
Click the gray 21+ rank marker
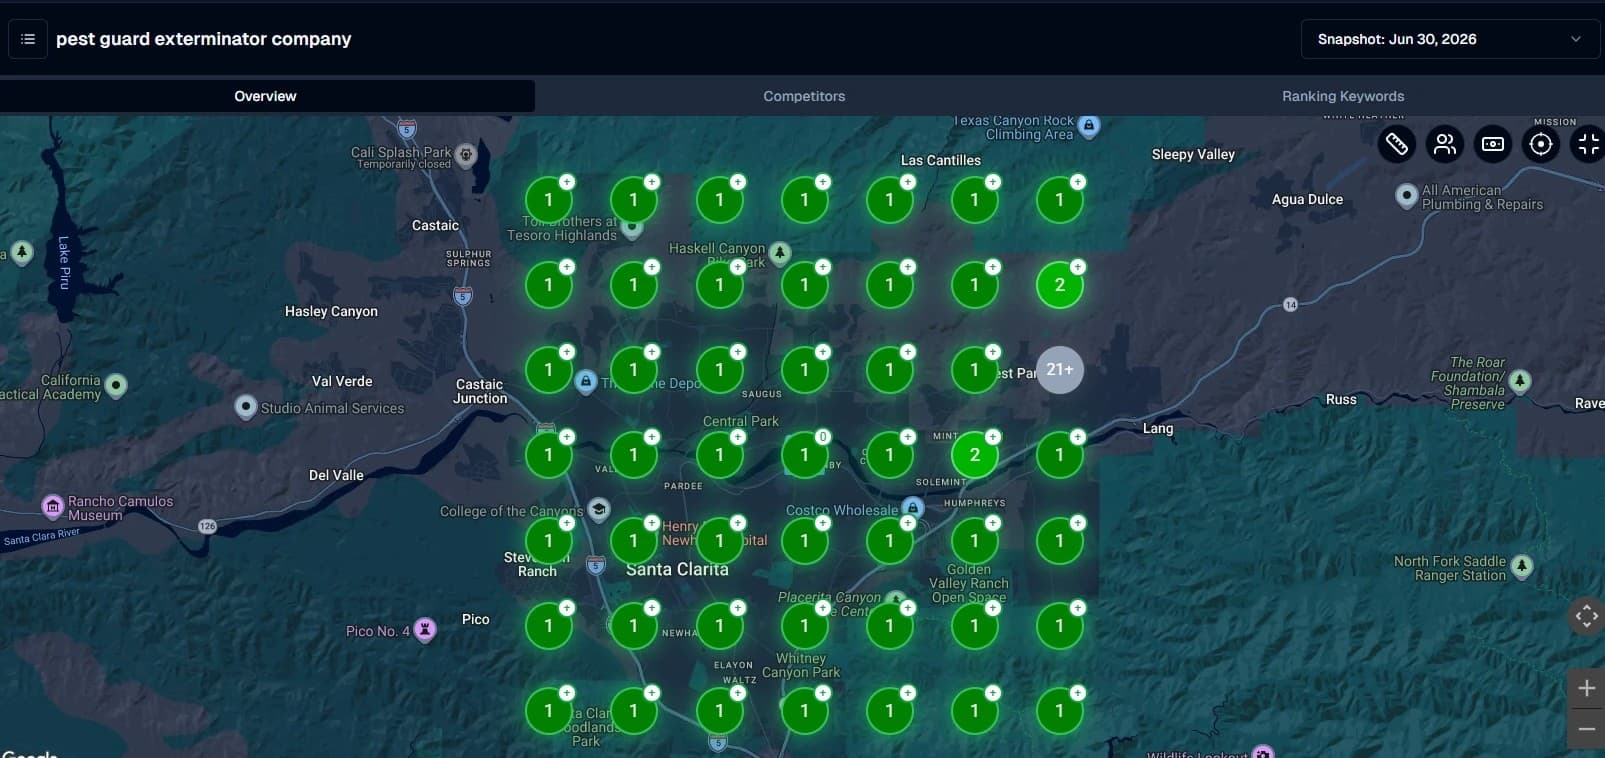1060,370
